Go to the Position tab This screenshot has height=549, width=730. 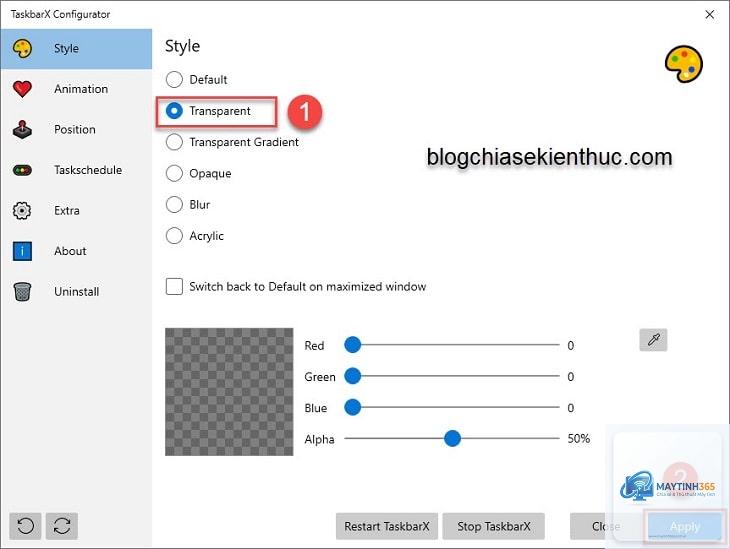(76, 129)
